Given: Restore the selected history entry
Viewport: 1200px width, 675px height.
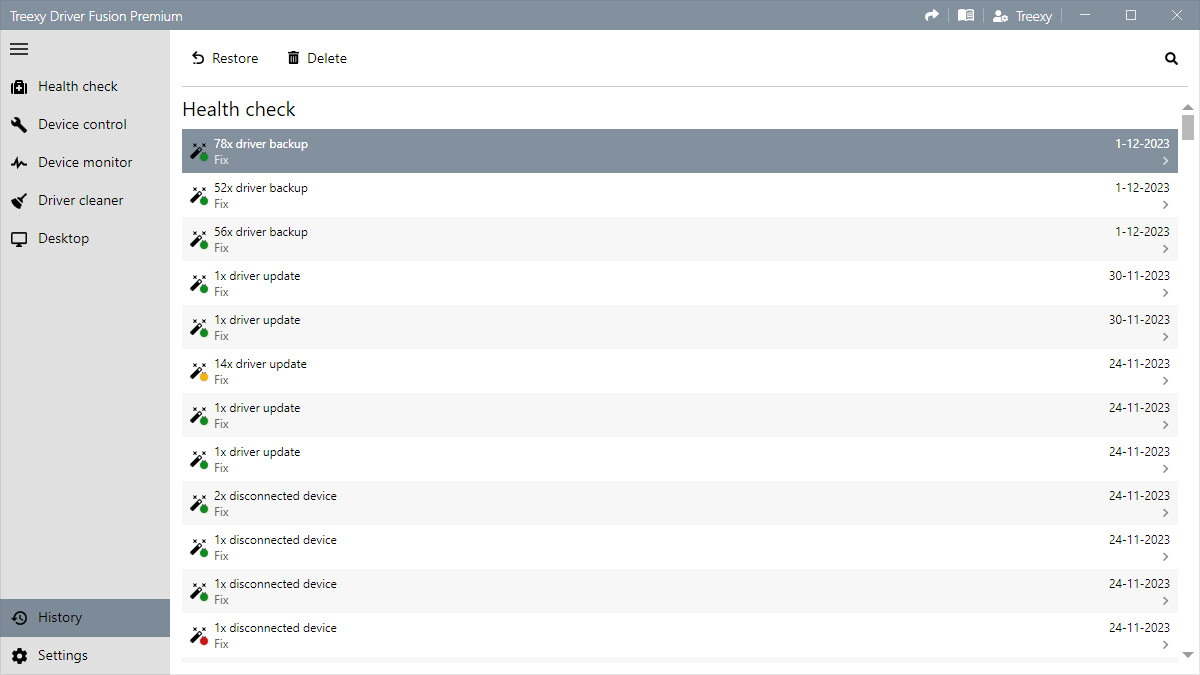Looking at the screenshot, I should [225, 59].
